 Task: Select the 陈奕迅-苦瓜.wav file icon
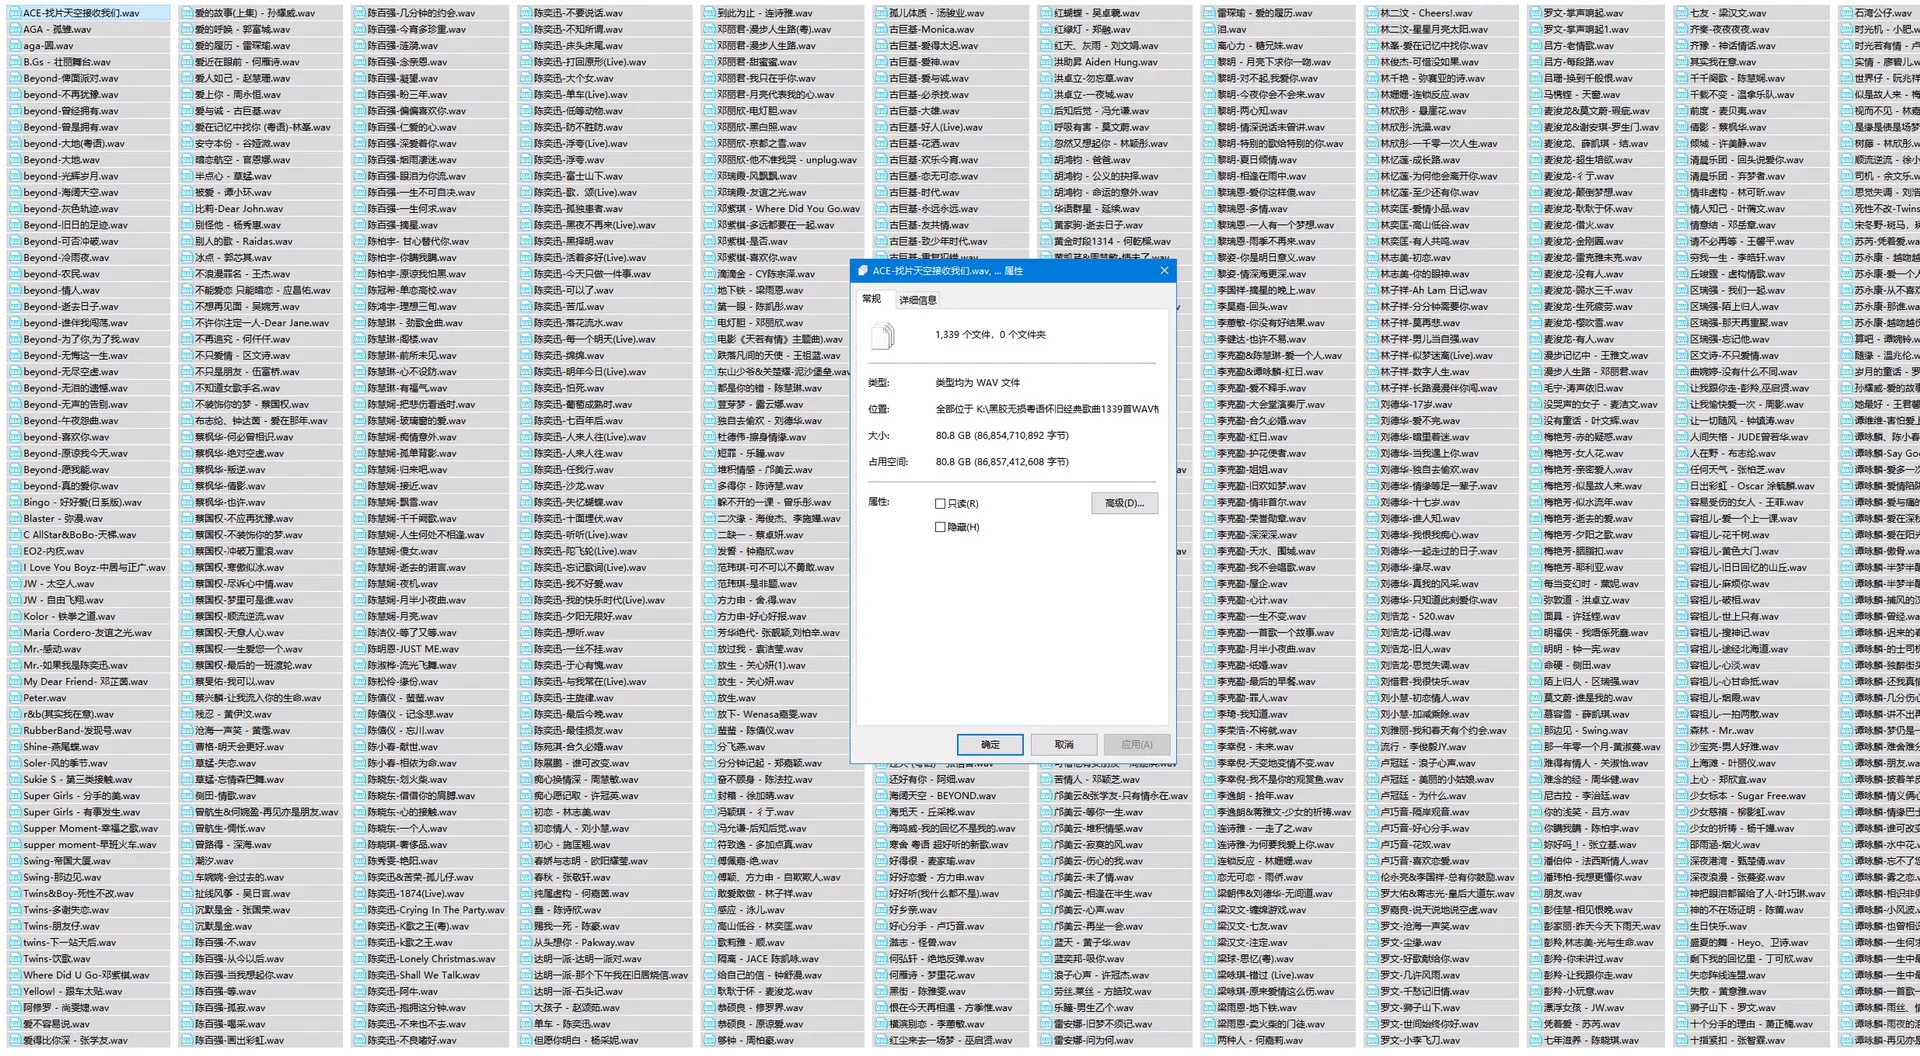[x=526, y=307]
